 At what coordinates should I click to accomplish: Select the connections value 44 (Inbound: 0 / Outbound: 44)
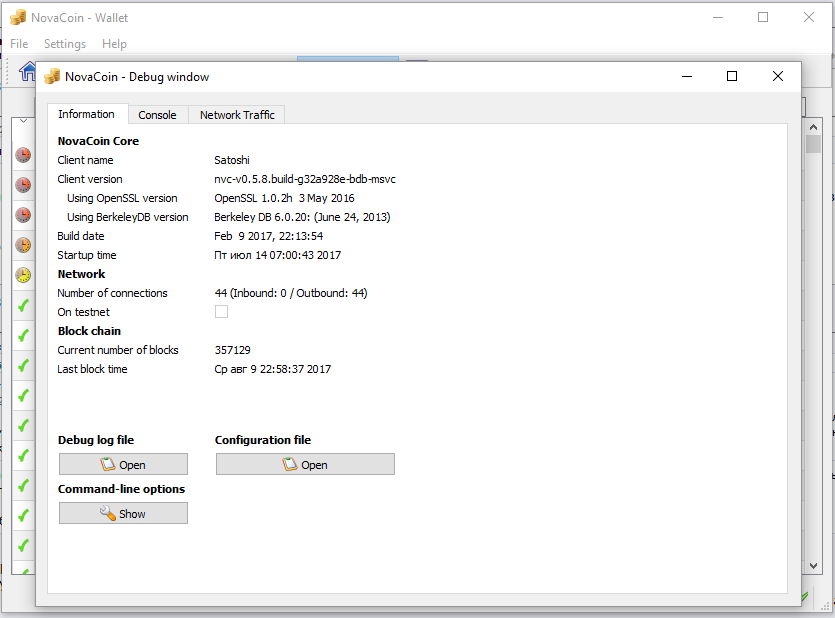[x=291, y=293]
